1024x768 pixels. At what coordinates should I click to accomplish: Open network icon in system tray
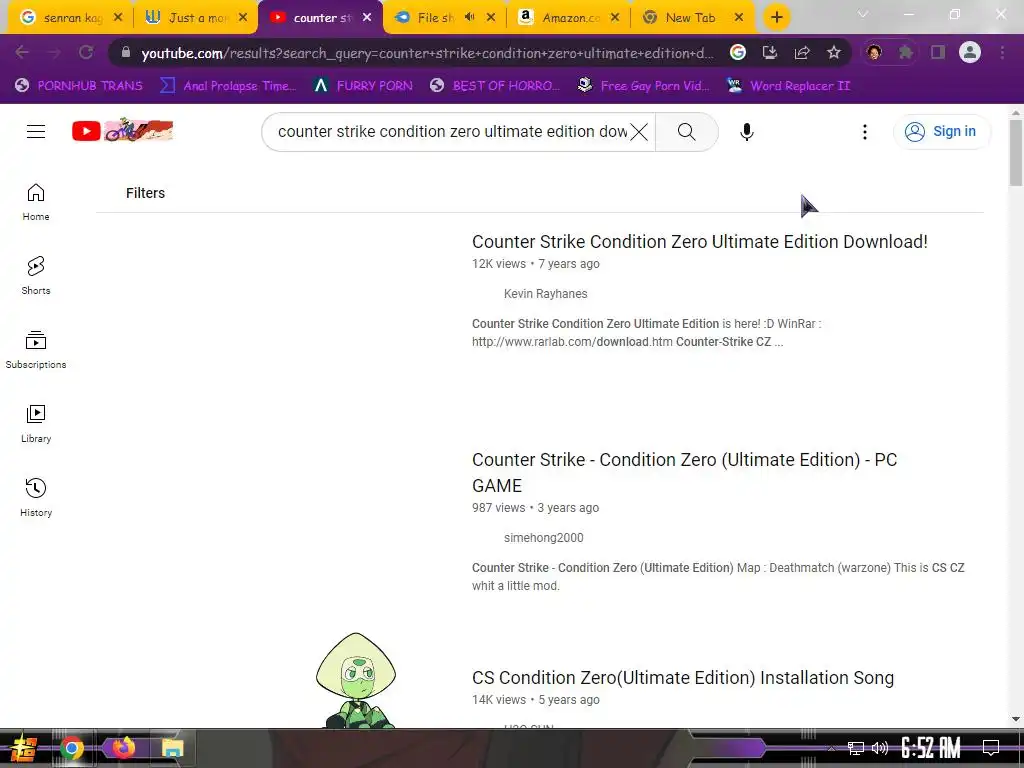tap(856, 748)
